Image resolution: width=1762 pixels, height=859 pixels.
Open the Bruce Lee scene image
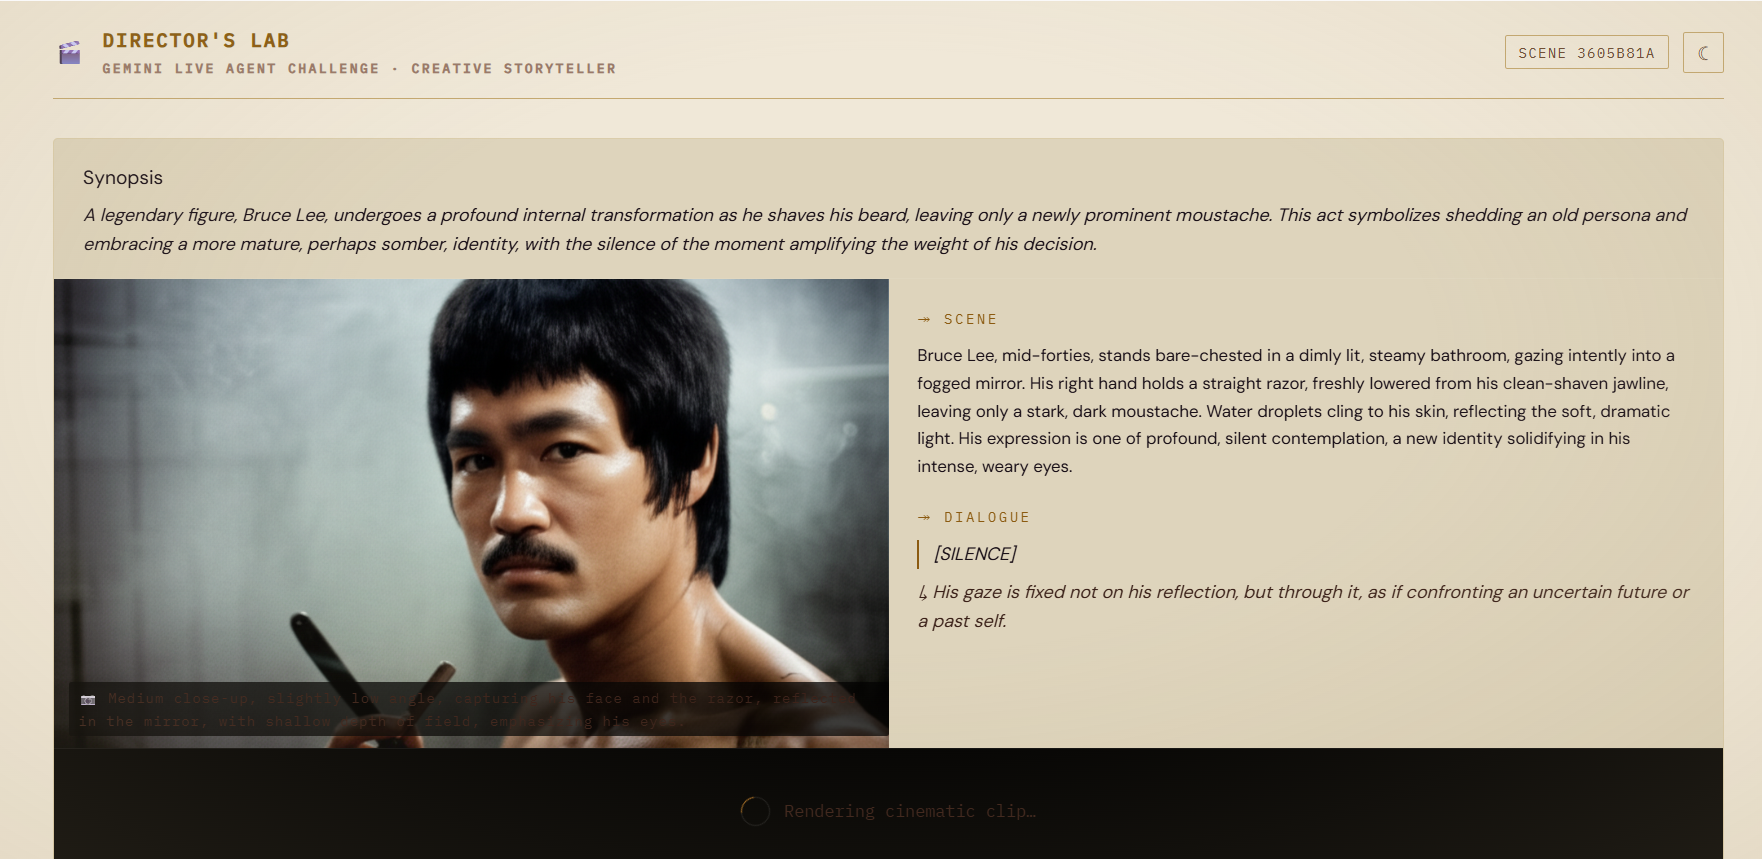click(x=471, y=513)
